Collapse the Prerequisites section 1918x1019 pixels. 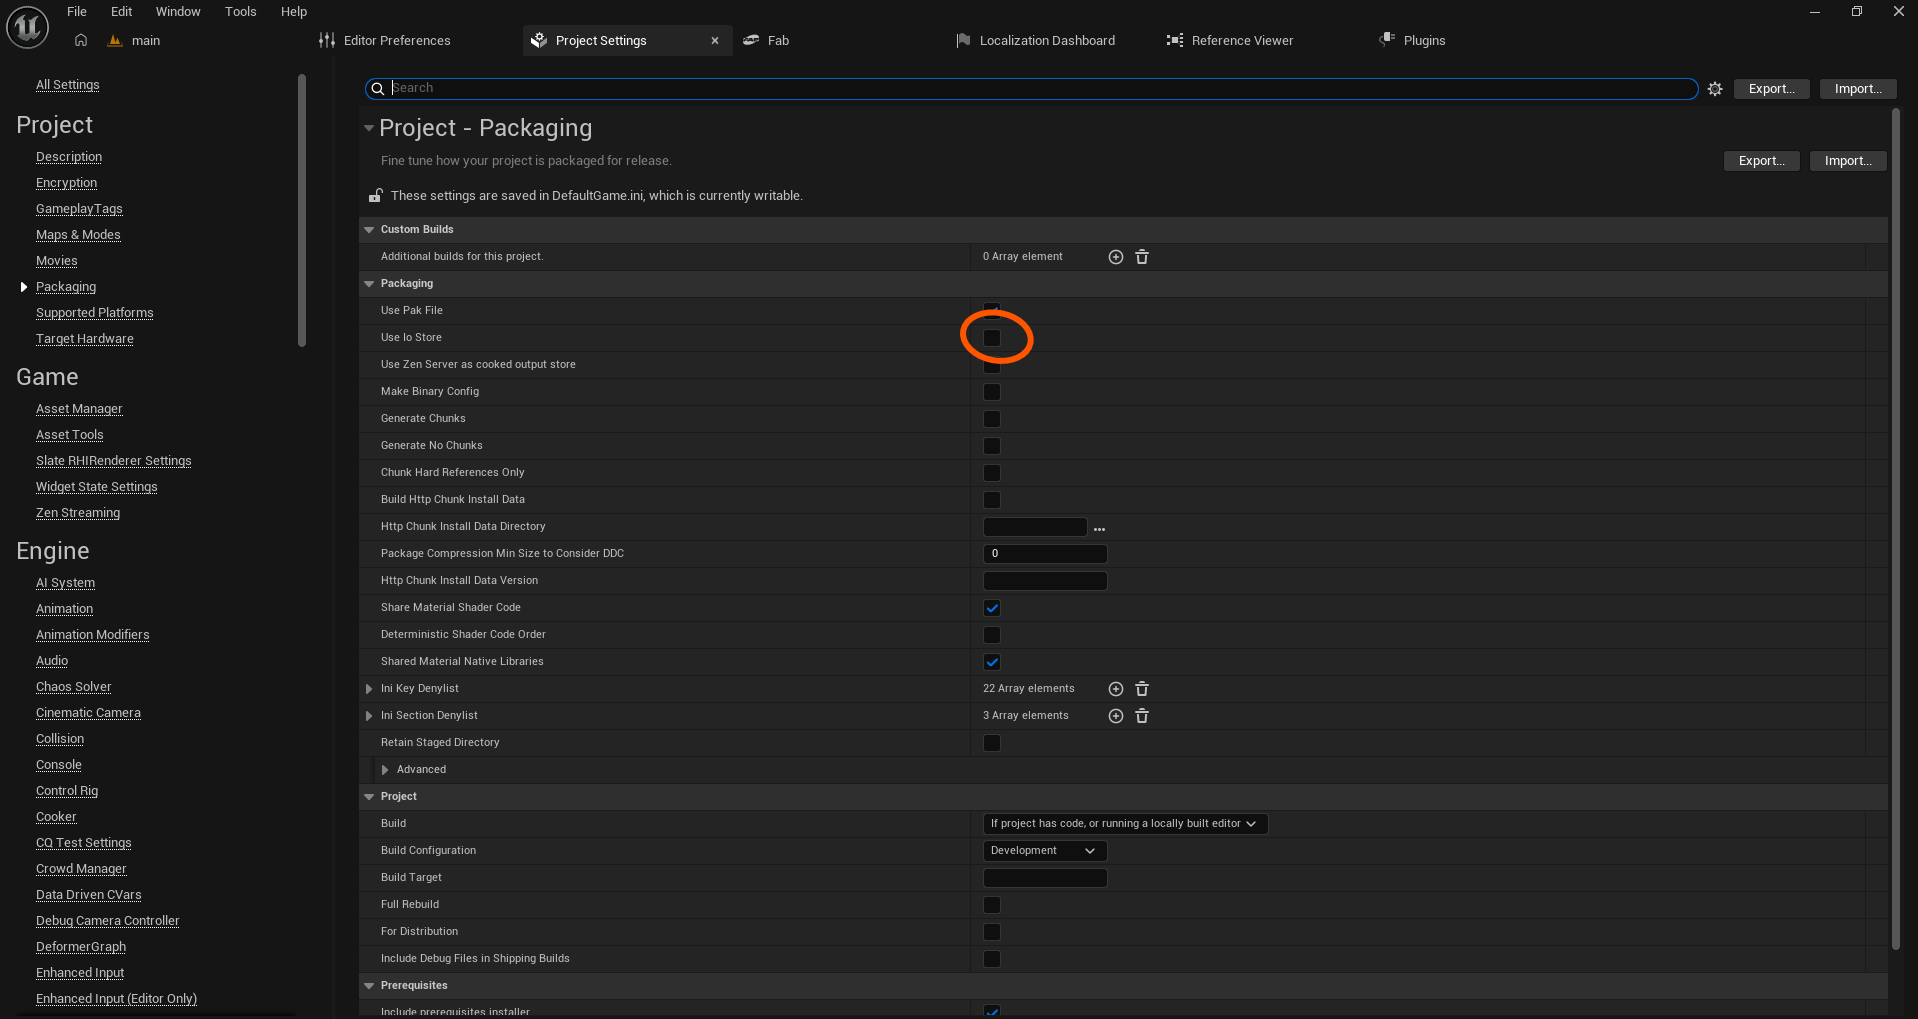point(369,986)
